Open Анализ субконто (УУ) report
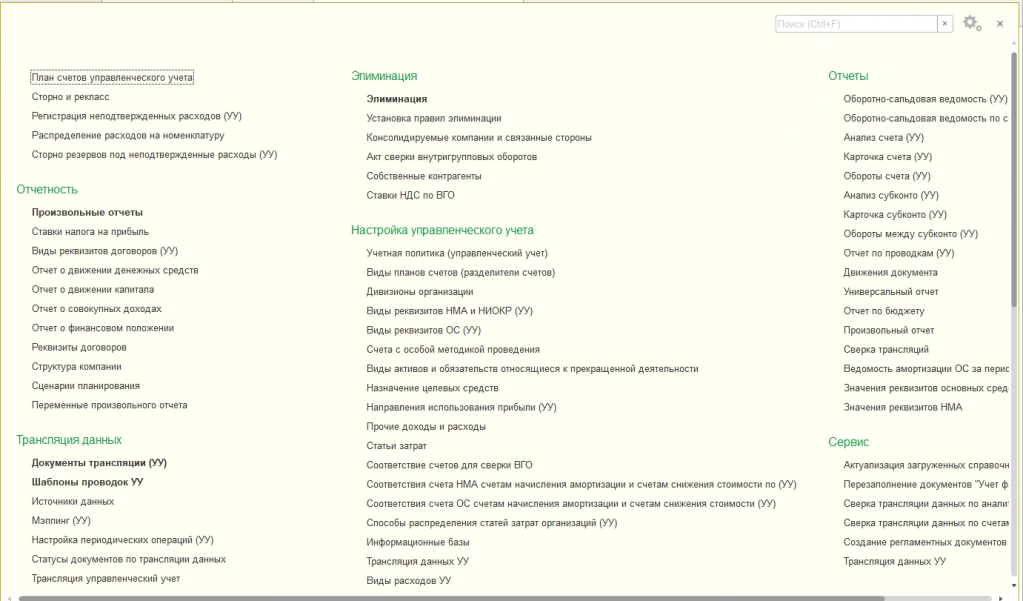Screen dimensions: 1023x601 (891, 195)
